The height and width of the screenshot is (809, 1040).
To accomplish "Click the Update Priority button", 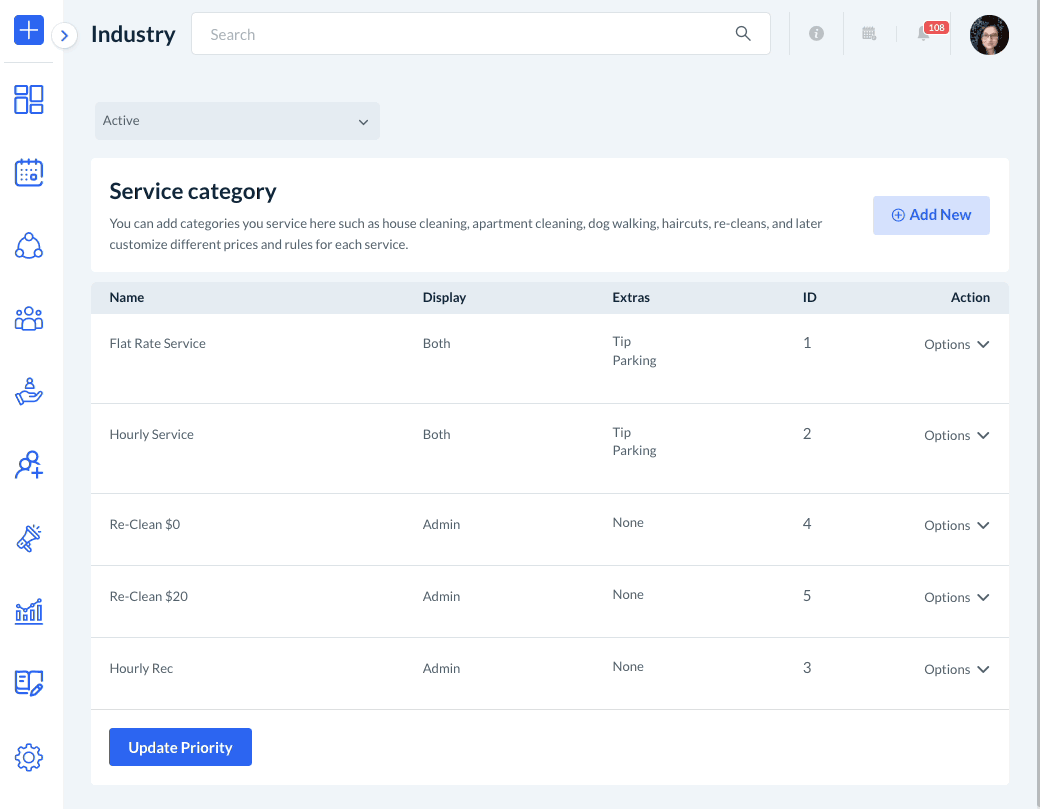I will pyautogui.click(x=180, y=747).
